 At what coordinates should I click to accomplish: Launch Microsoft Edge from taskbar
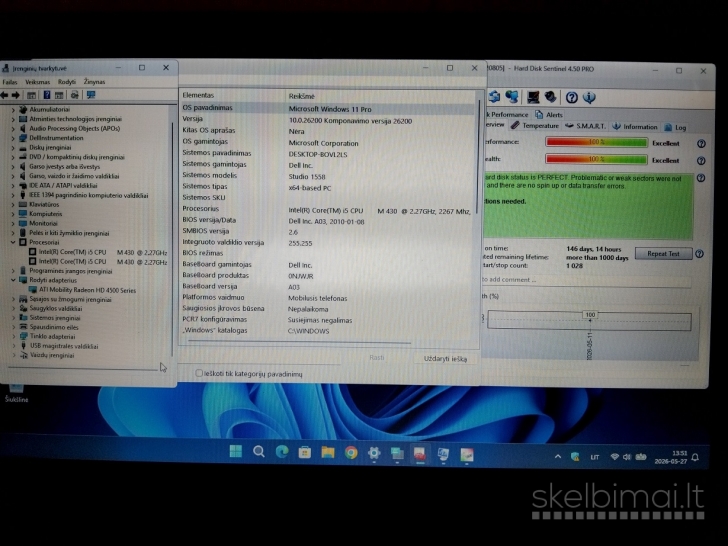pyautogui.click(x=282, y=452)
